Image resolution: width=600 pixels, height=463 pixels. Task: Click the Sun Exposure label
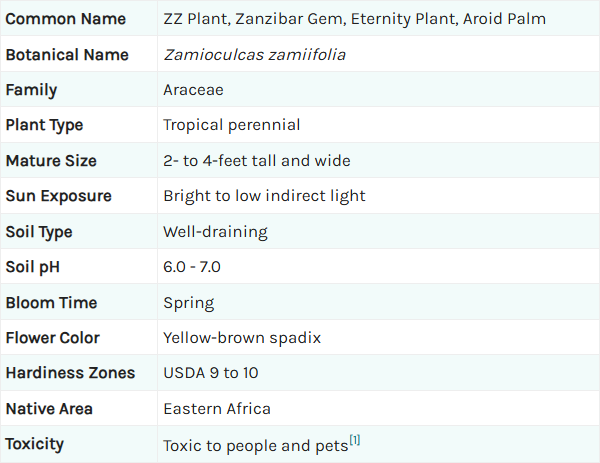pos(59,196)
